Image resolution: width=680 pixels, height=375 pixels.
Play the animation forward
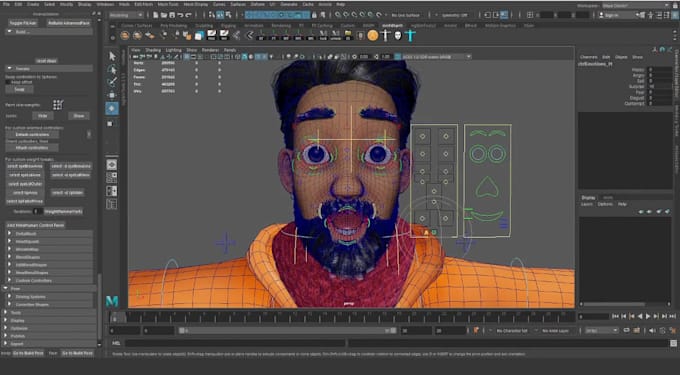648,317
